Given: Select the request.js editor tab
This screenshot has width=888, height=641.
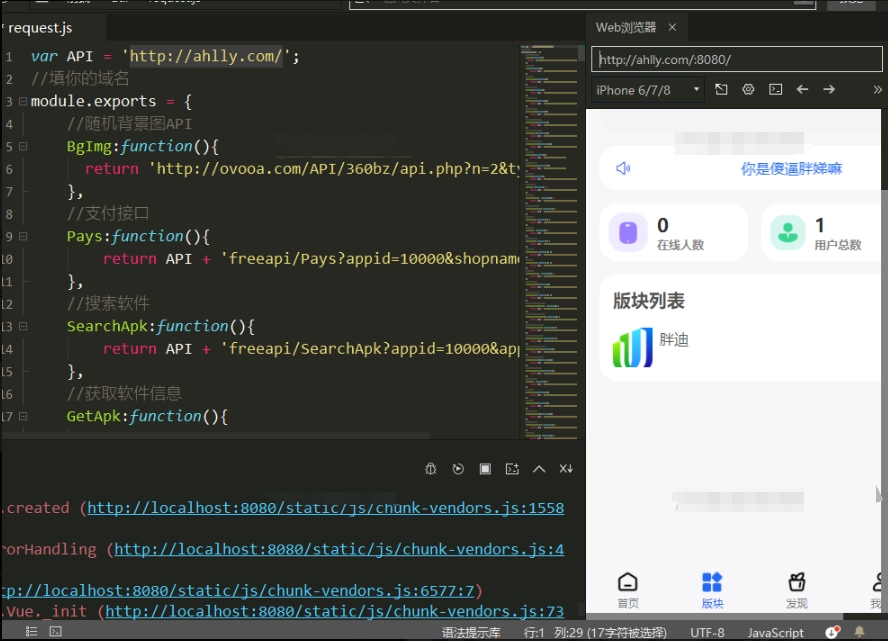Looking at the screenshot, I should [40, 28].
